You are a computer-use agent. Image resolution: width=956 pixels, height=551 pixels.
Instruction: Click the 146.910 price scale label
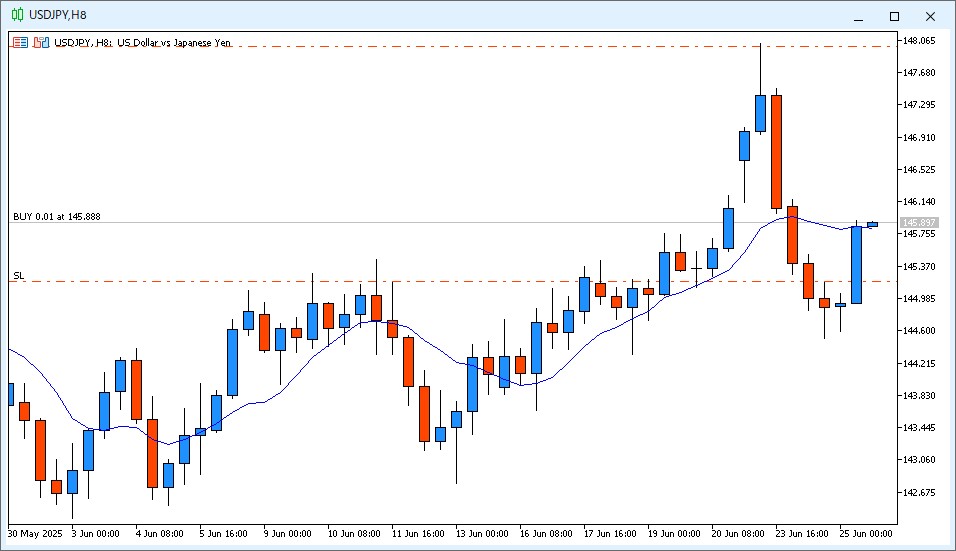(x=919, y=138)
